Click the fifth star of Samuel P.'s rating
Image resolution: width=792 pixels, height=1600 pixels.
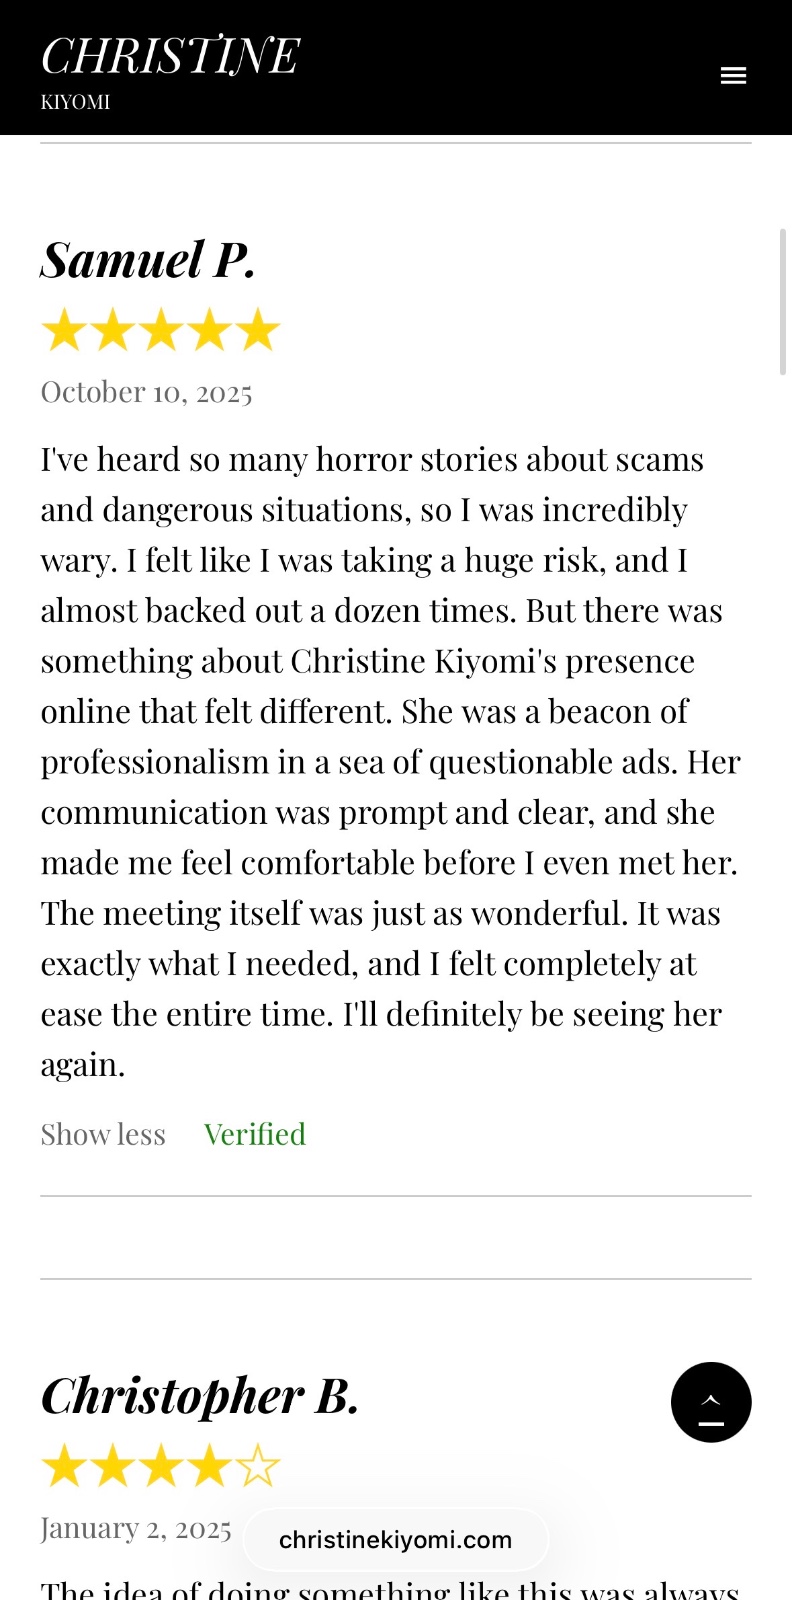tap(258, 330)
